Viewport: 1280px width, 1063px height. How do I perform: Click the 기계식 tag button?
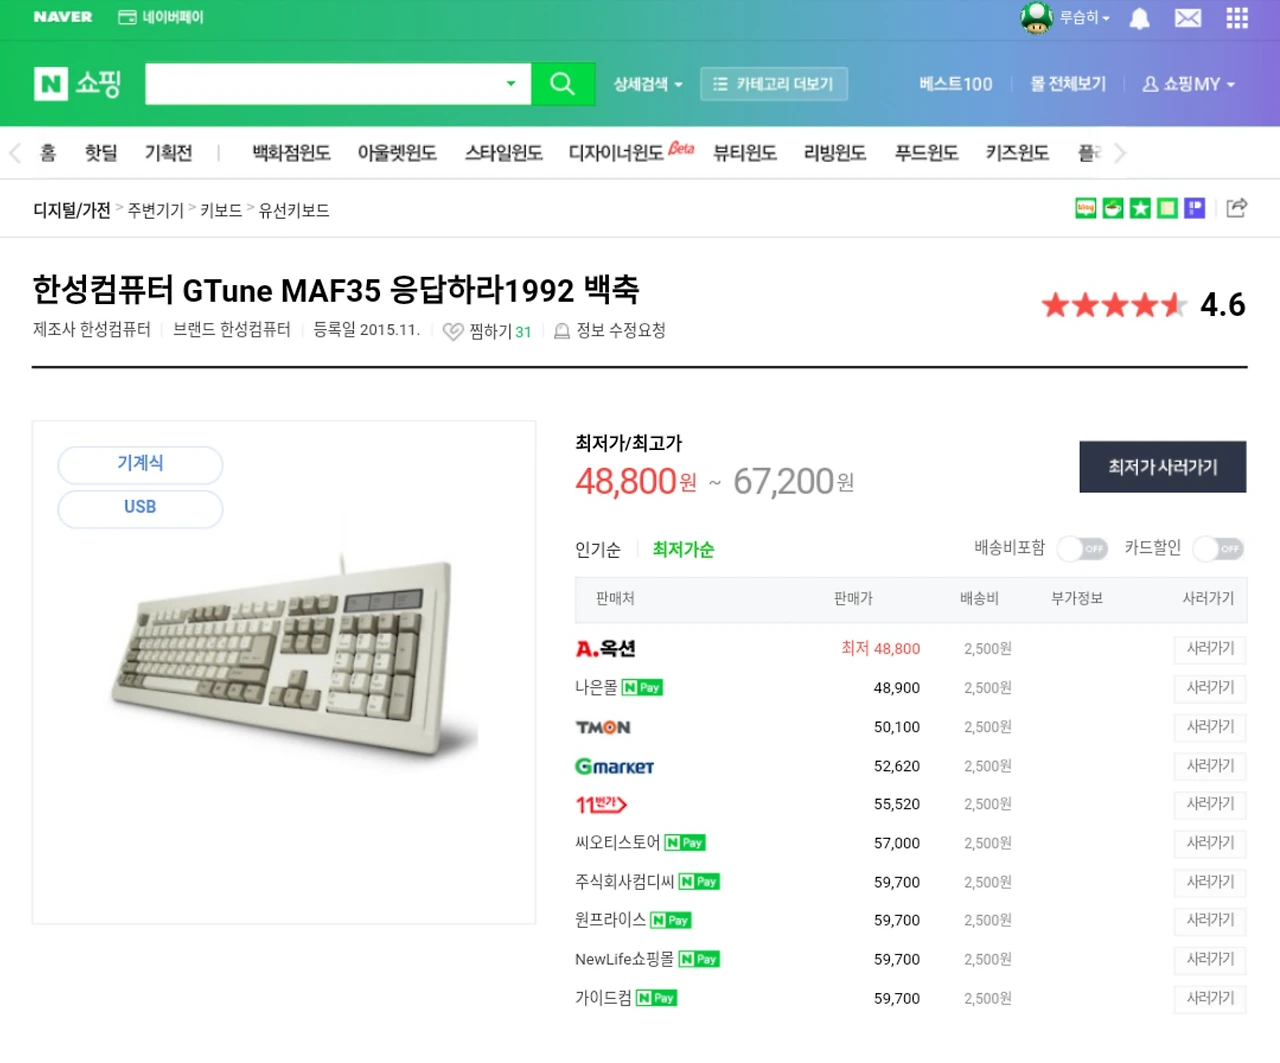(x=140, y=464)
